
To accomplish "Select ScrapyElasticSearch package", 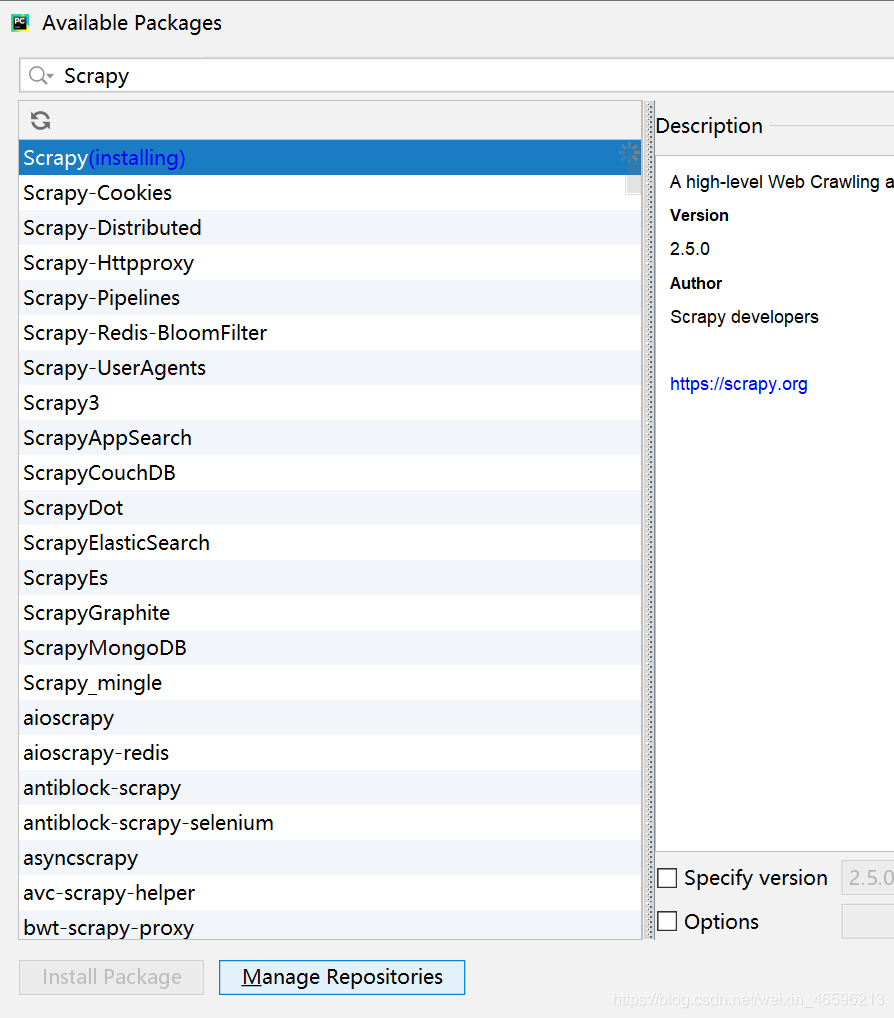I will (x=330, y=543).
